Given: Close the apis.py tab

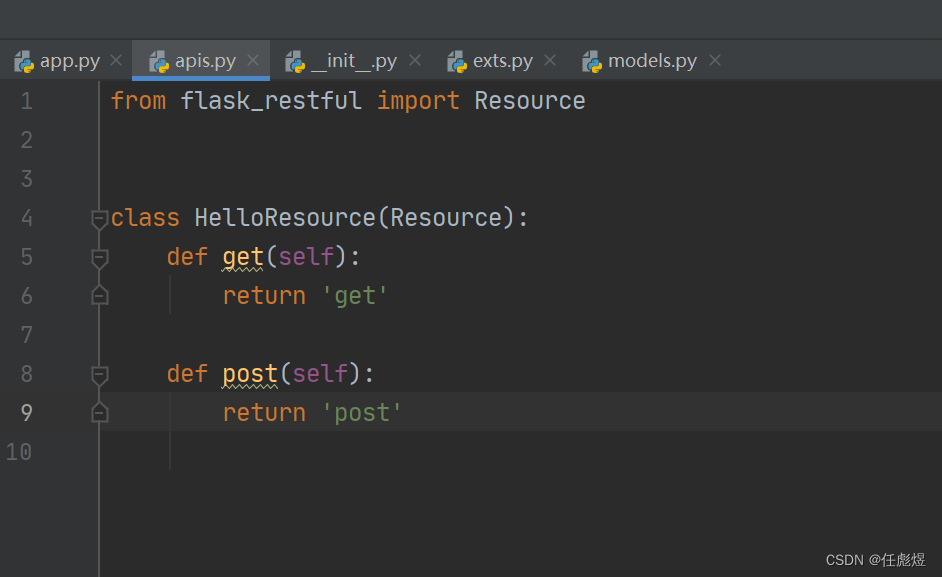Looking at the screenshot, I should tap(253, 60).
